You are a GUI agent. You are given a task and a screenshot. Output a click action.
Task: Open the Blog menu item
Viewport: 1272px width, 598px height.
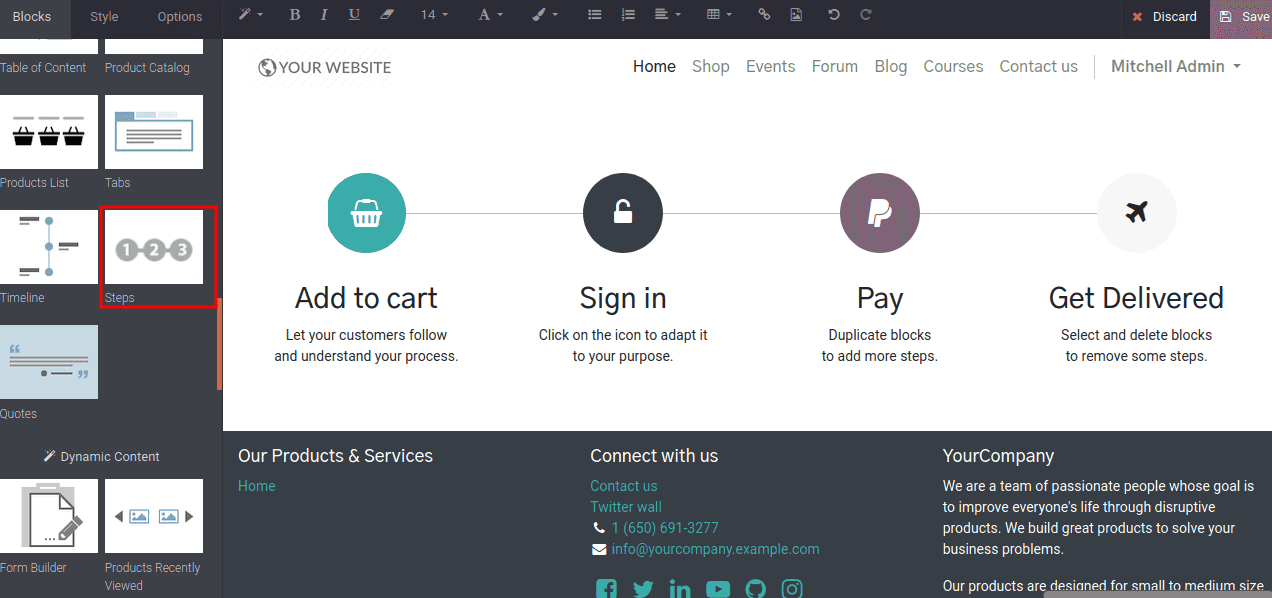[891, 66]
